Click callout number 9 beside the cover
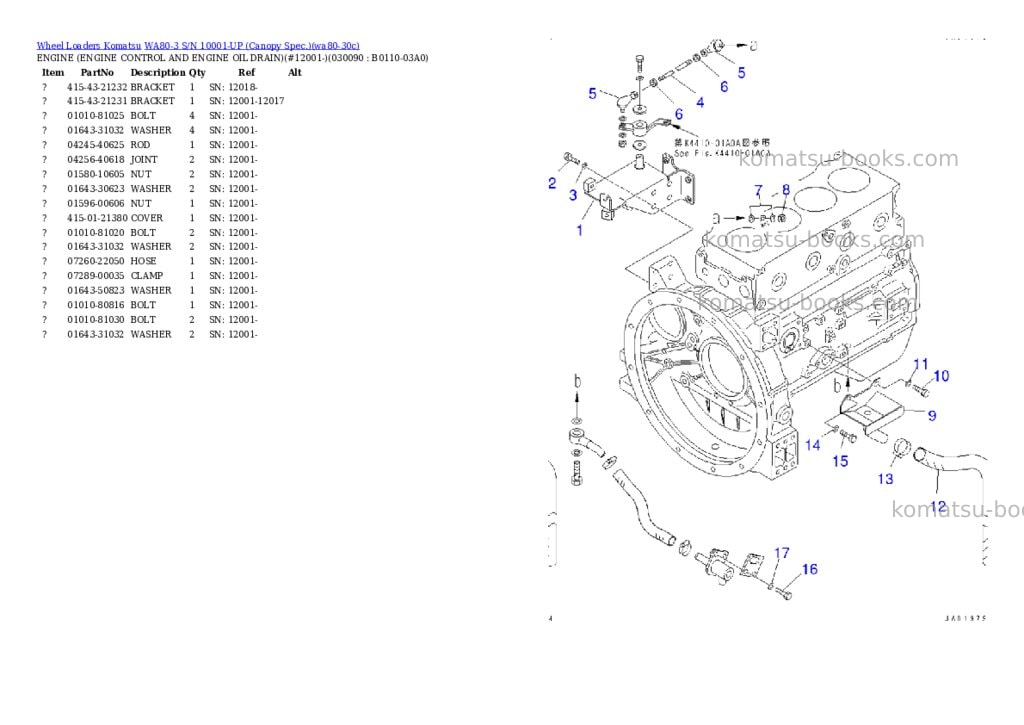Viewport: 1024px width, 725px height. 932,415
